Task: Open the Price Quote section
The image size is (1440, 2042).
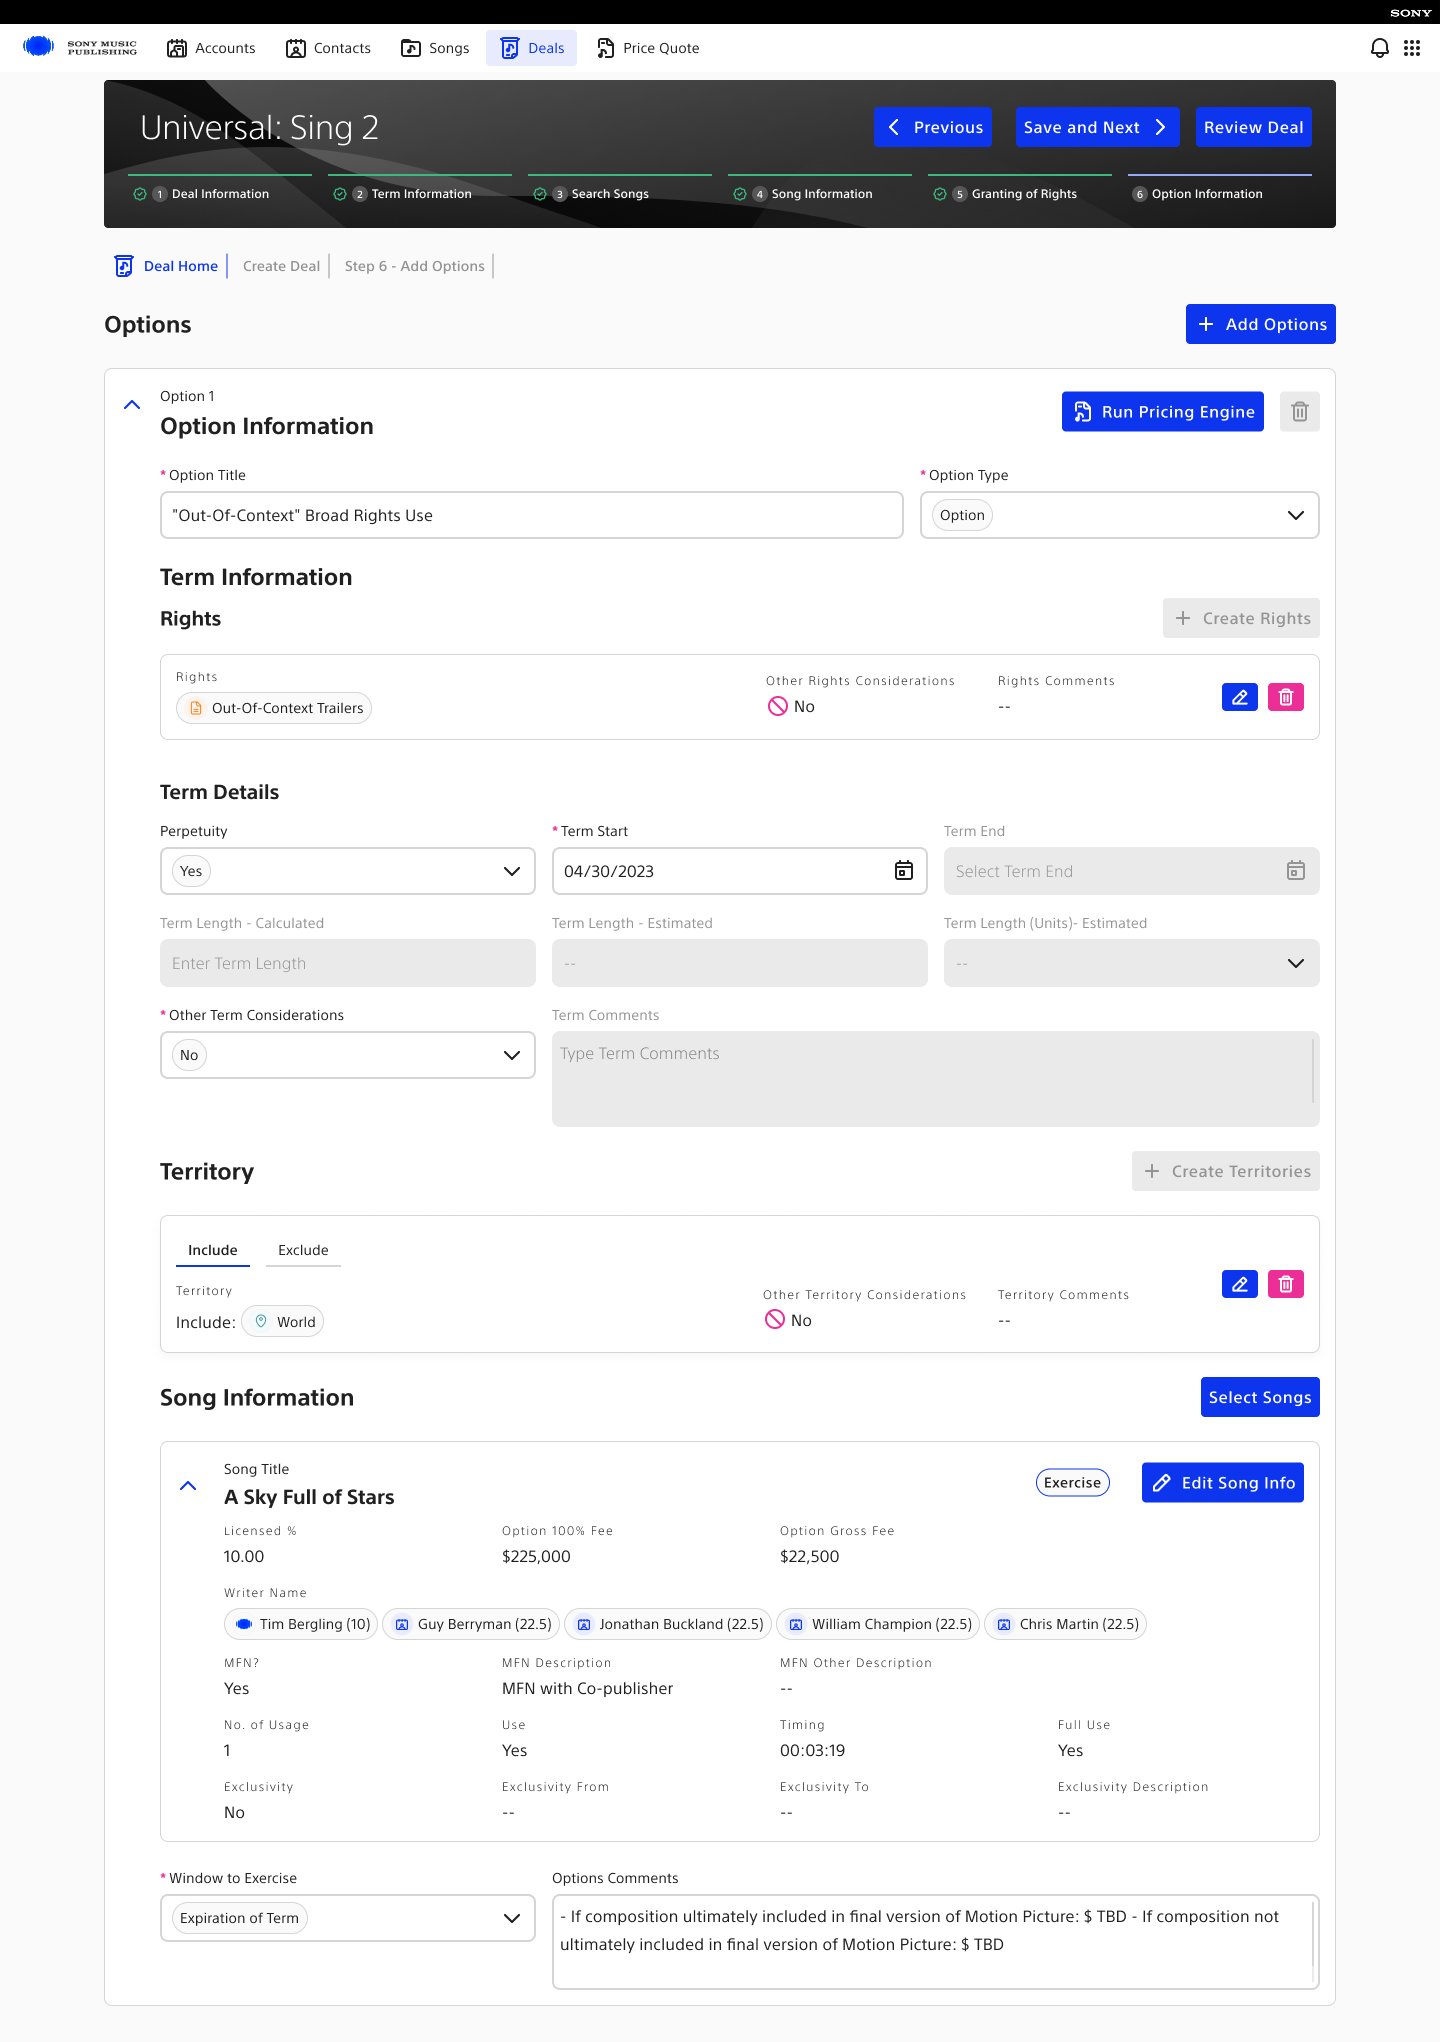Action: [648, 48]
